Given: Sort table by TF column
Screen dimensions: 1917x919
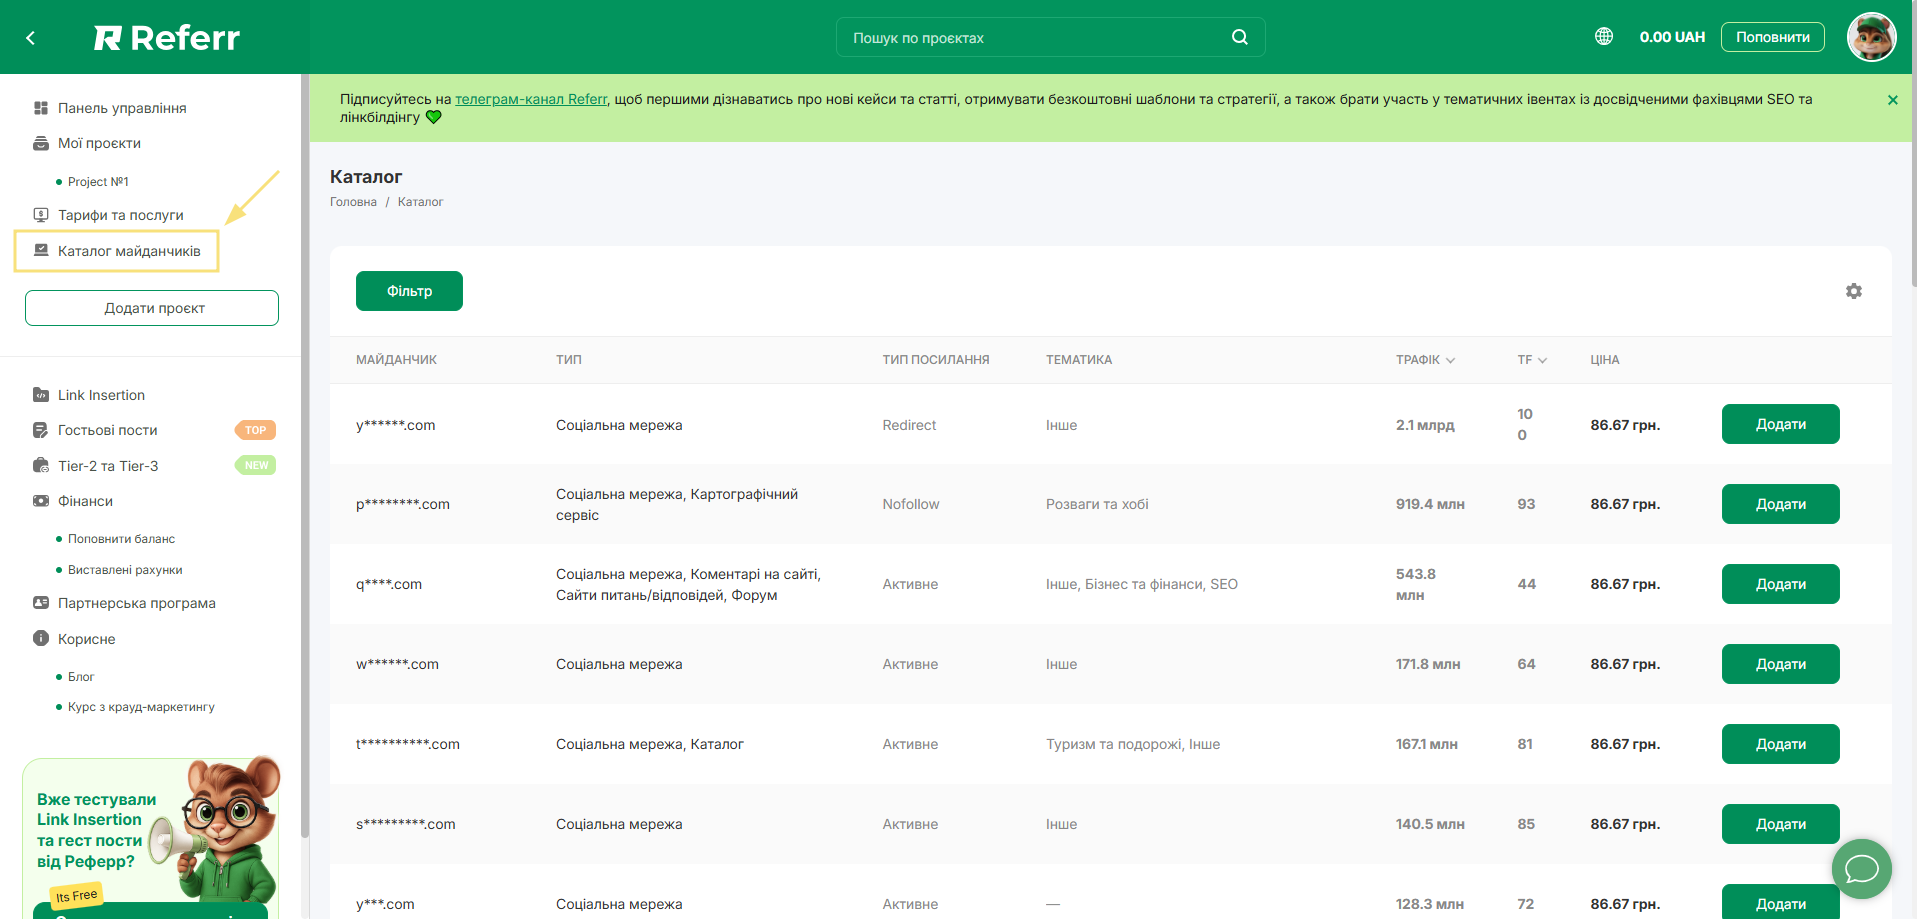Looking at the screenshot, I should click(1531, 360).
